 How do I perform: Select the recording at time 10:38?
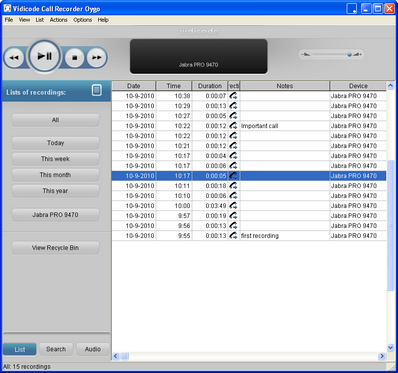pos(249,96)
